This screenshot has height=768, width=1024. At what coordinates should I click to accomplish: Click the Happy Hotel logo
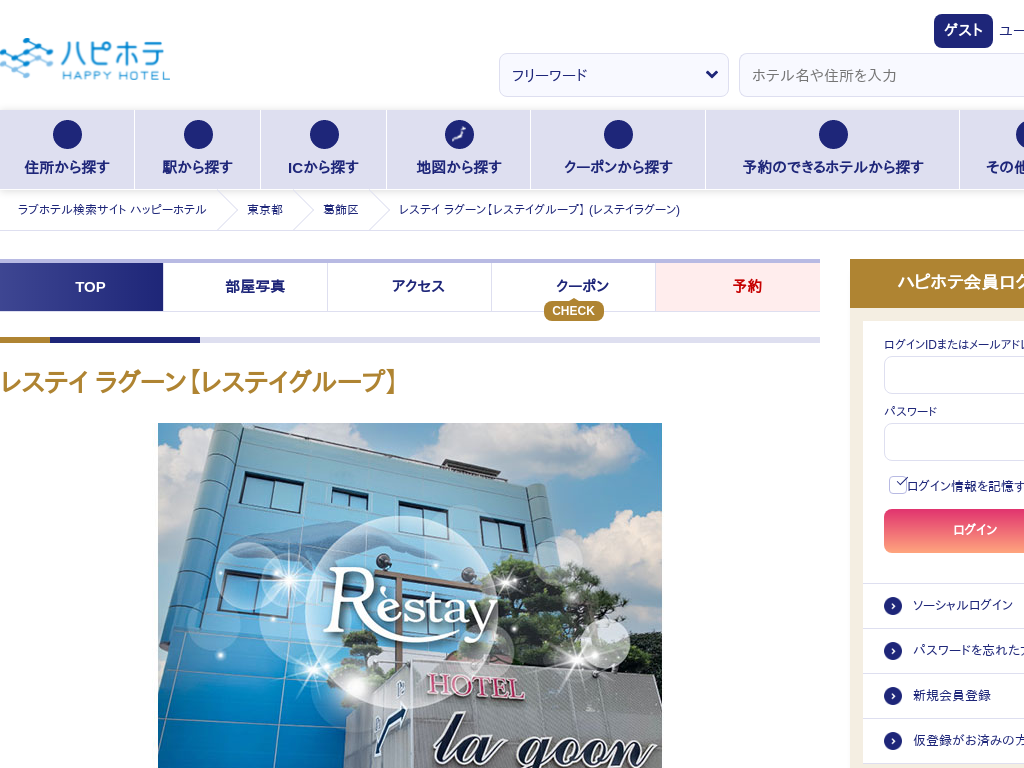coord(85,59)
